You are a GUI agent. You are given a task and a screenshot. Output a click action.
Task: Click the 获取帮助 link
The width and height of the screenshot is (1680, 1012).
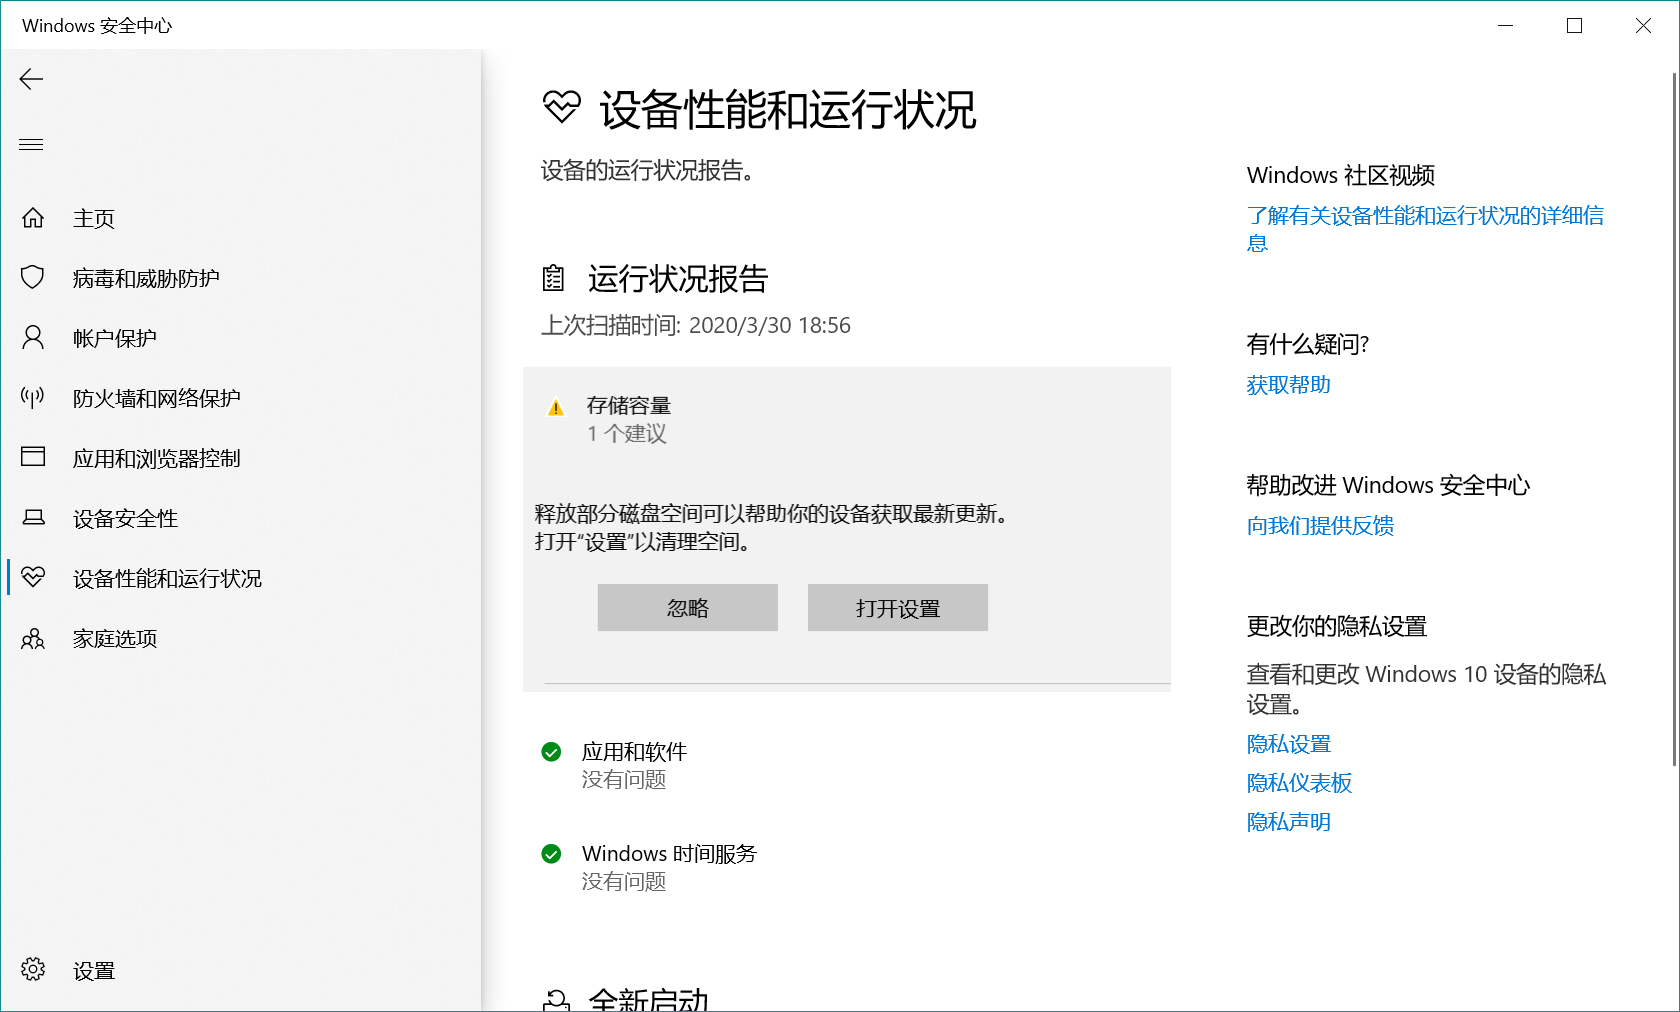(1288, 385)
